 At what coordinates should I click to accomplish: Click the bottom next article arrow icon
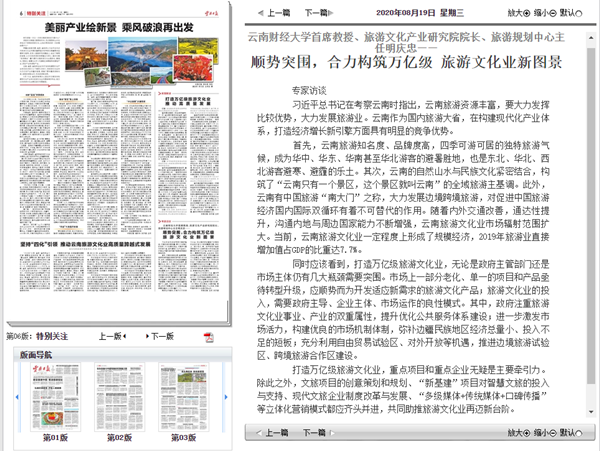click(x=332, y=433)
